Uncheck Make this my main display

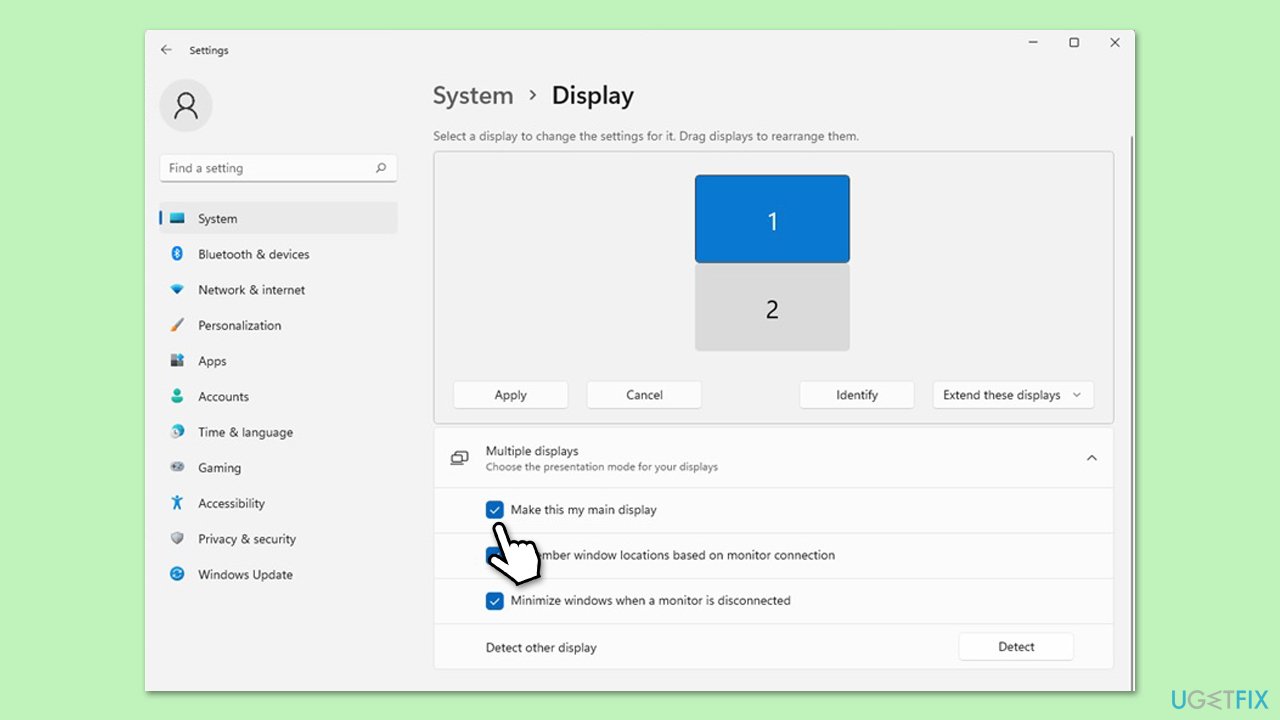pos(495,510)
